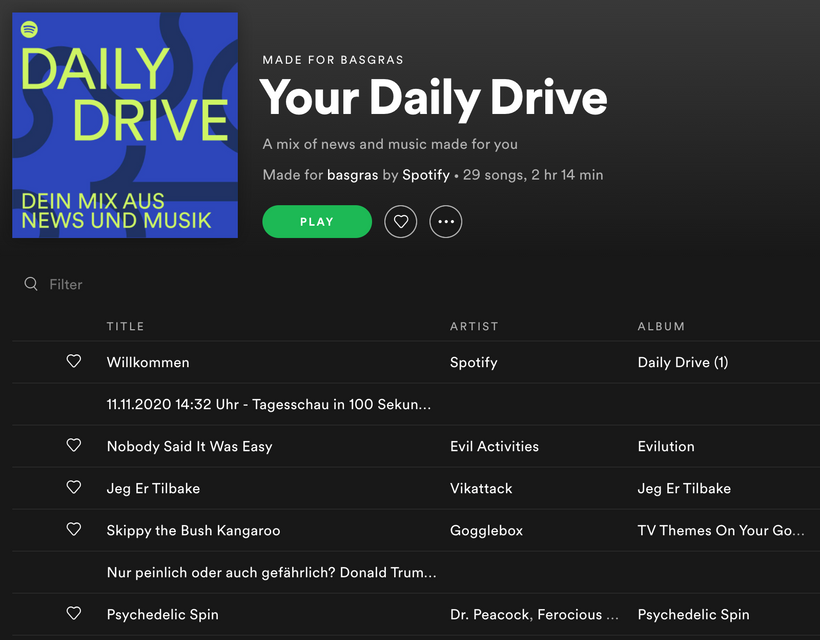The height and width of the screenshot is (640, 820).
Task: Open album Jeg Er Tilbake
Action: (x=684, y=488)
